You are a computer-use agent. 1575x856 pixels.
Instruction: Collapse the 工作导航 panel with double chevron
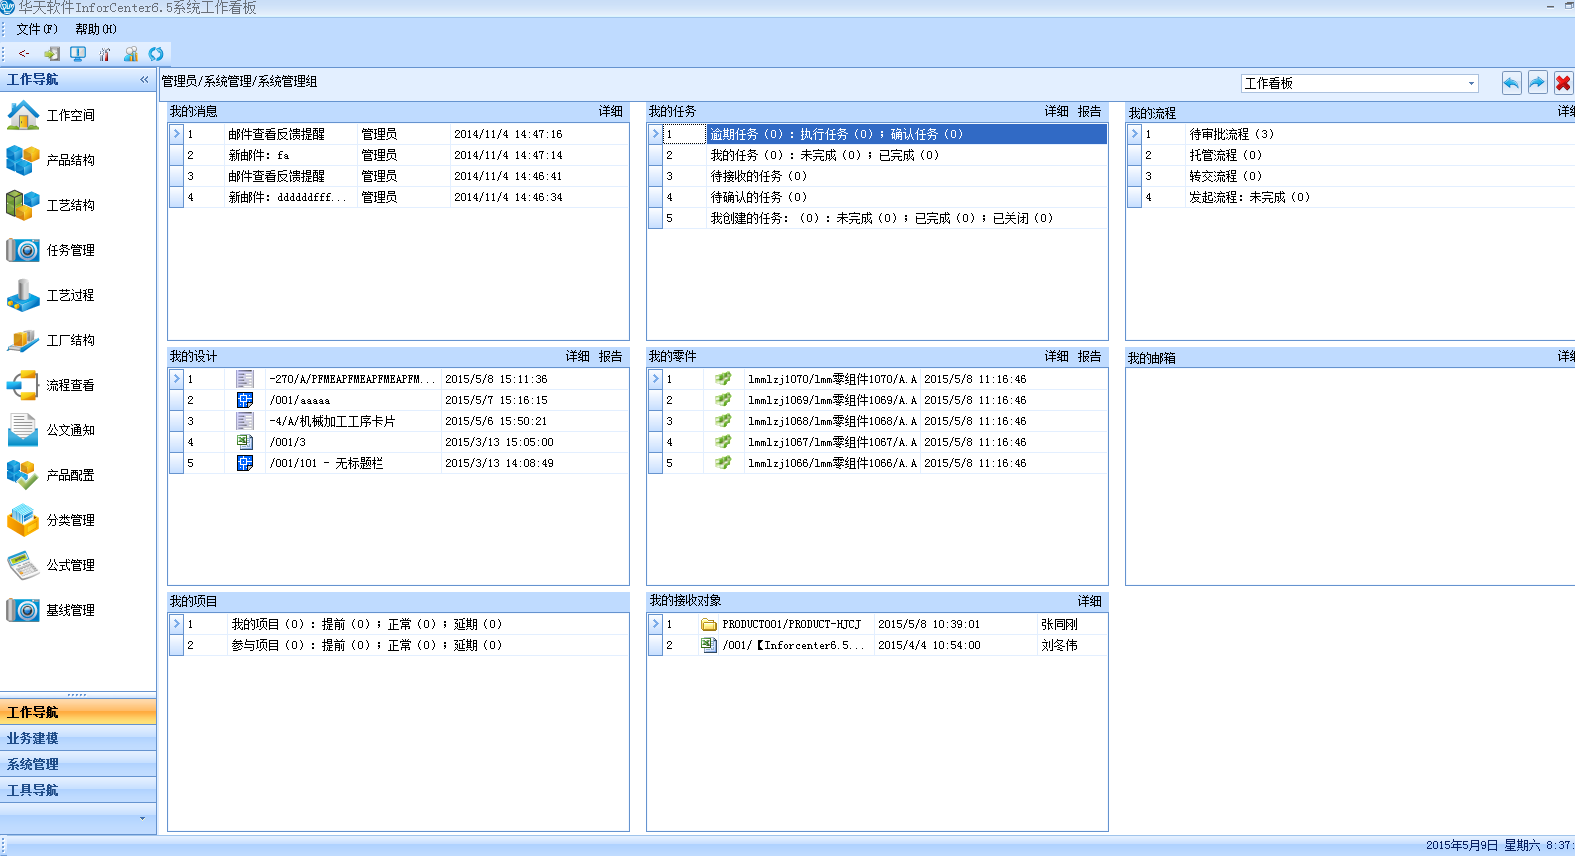click(144, 79)
